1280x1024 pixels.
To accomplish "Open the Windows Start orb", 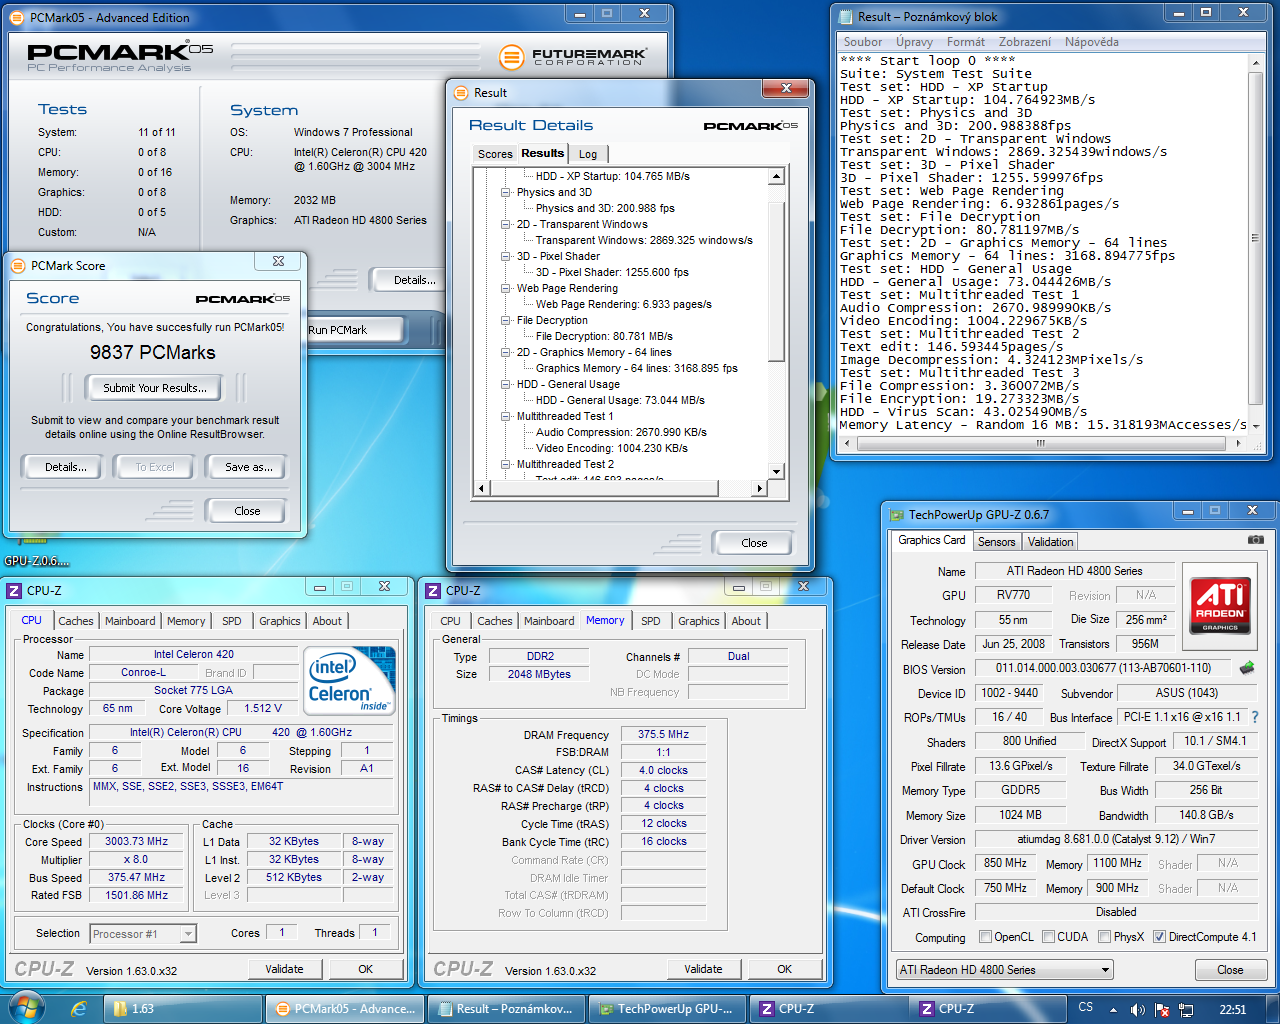I will 25,1008.
